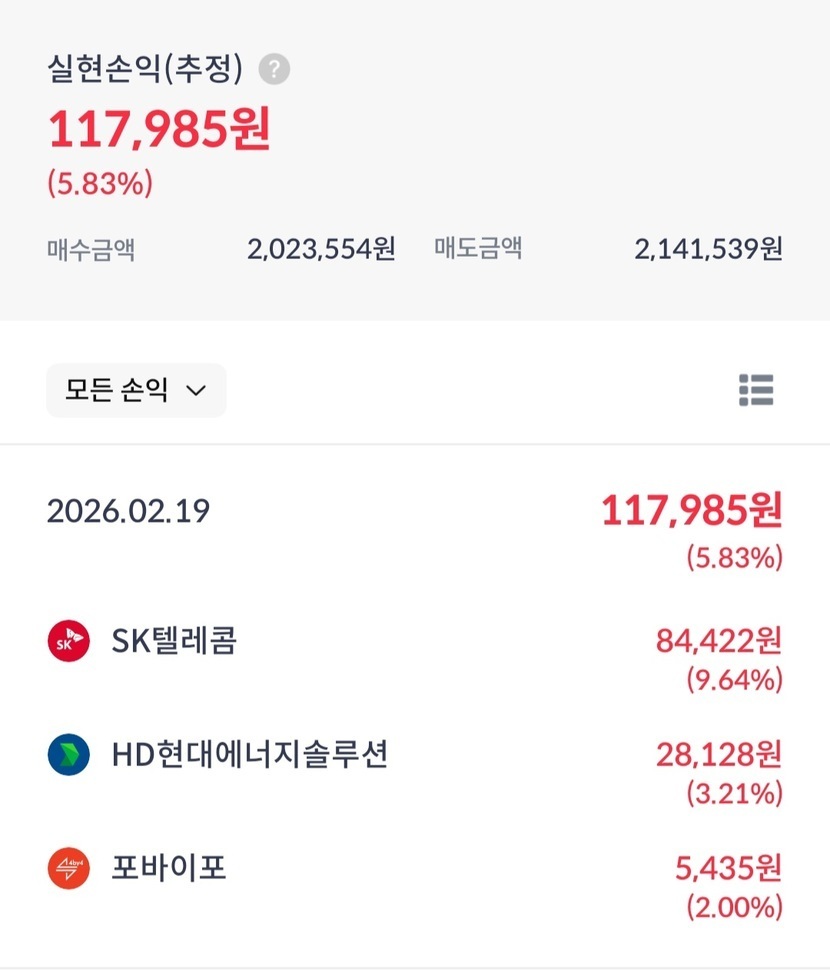
Task: Open the 모든 손익 filter dropdown
Action: [x=136, y=390]
